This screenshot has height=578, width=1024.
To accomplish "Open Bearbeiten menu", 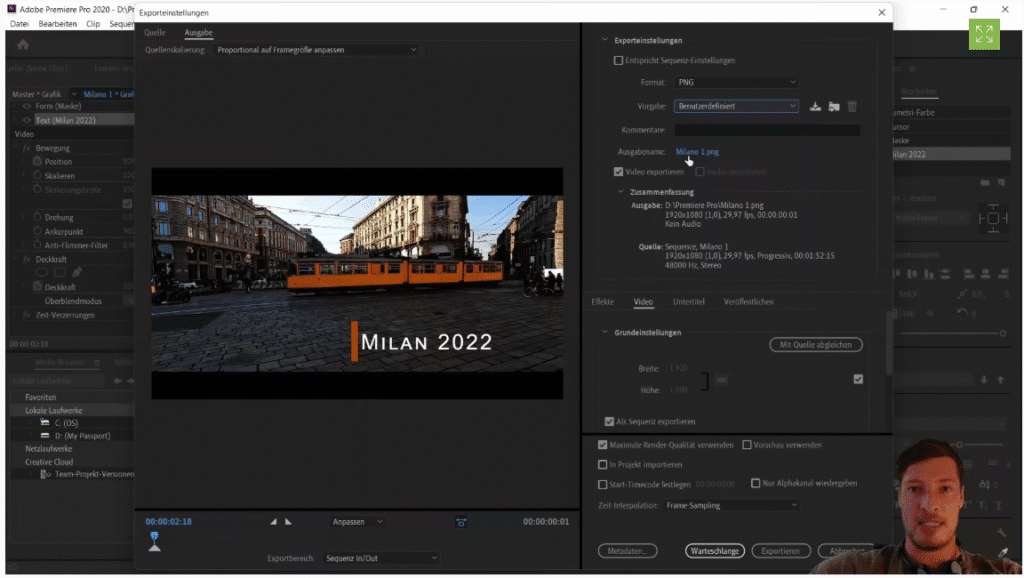I will [57, 24].
